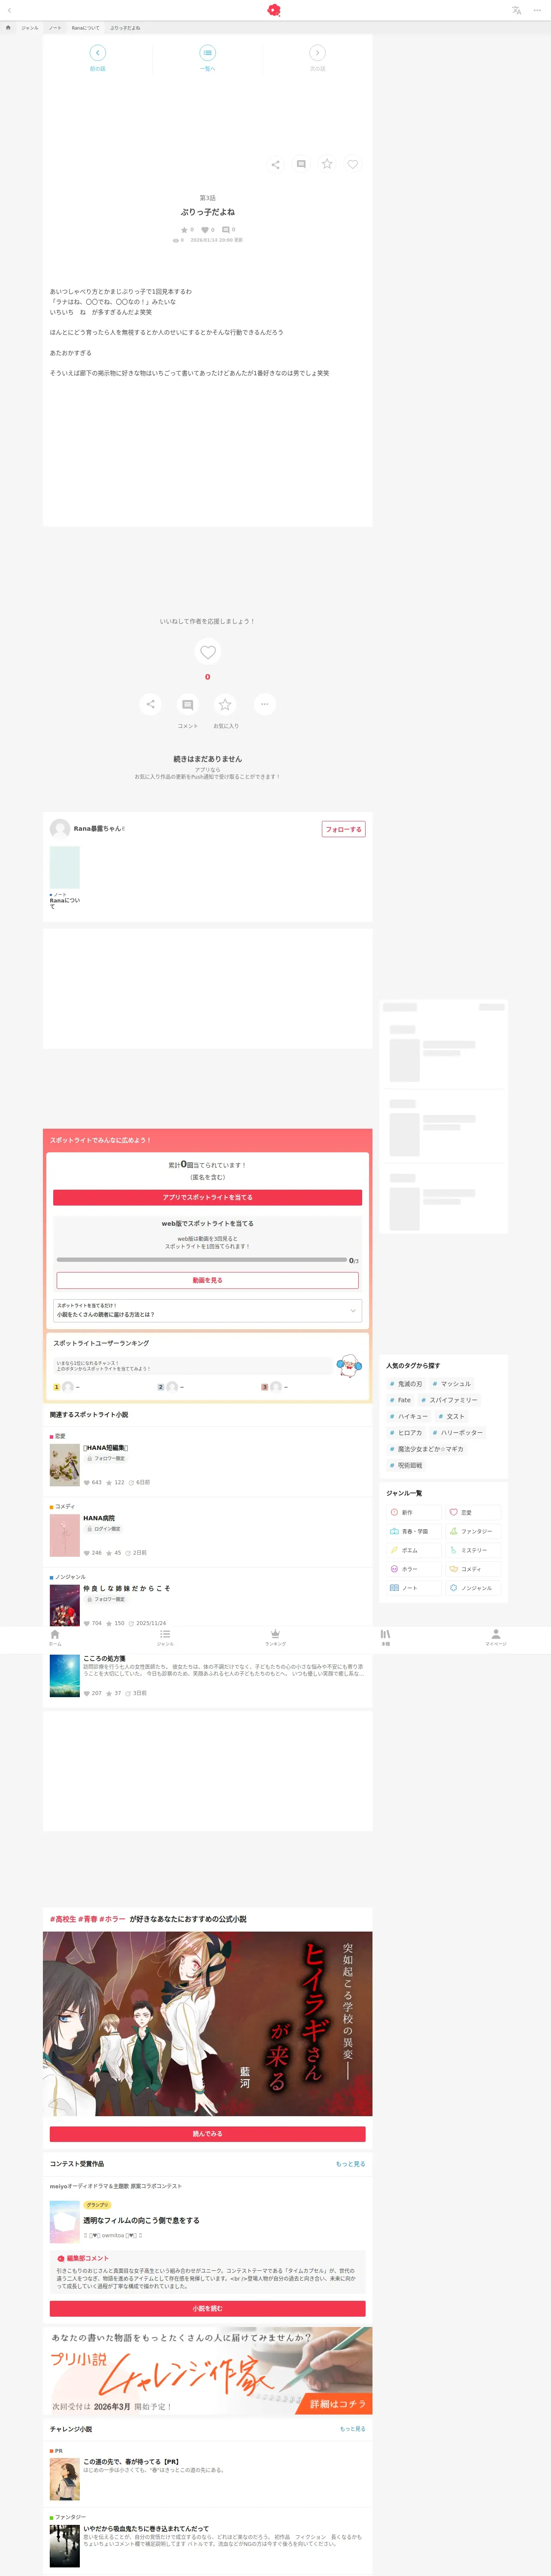Select tag スパイファミリー
This screenshot has width=551, height=2576.
(450, 1400)
